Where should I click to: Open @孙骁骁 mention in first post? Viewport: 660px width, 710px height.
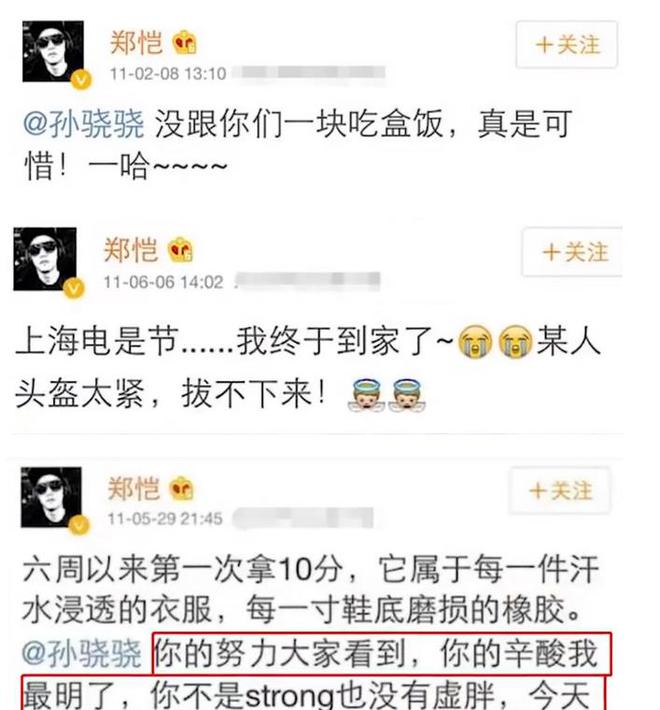tap(84, 124)
